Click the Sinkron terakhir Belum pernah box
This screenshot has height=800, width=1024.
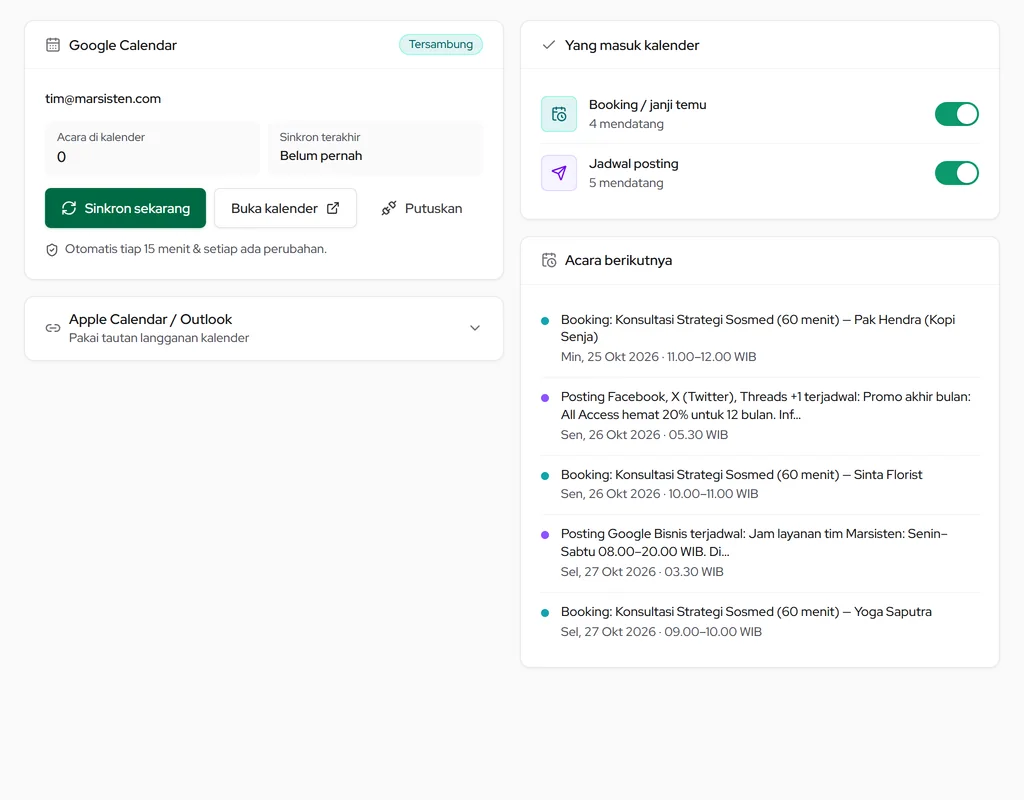point(375,148)
